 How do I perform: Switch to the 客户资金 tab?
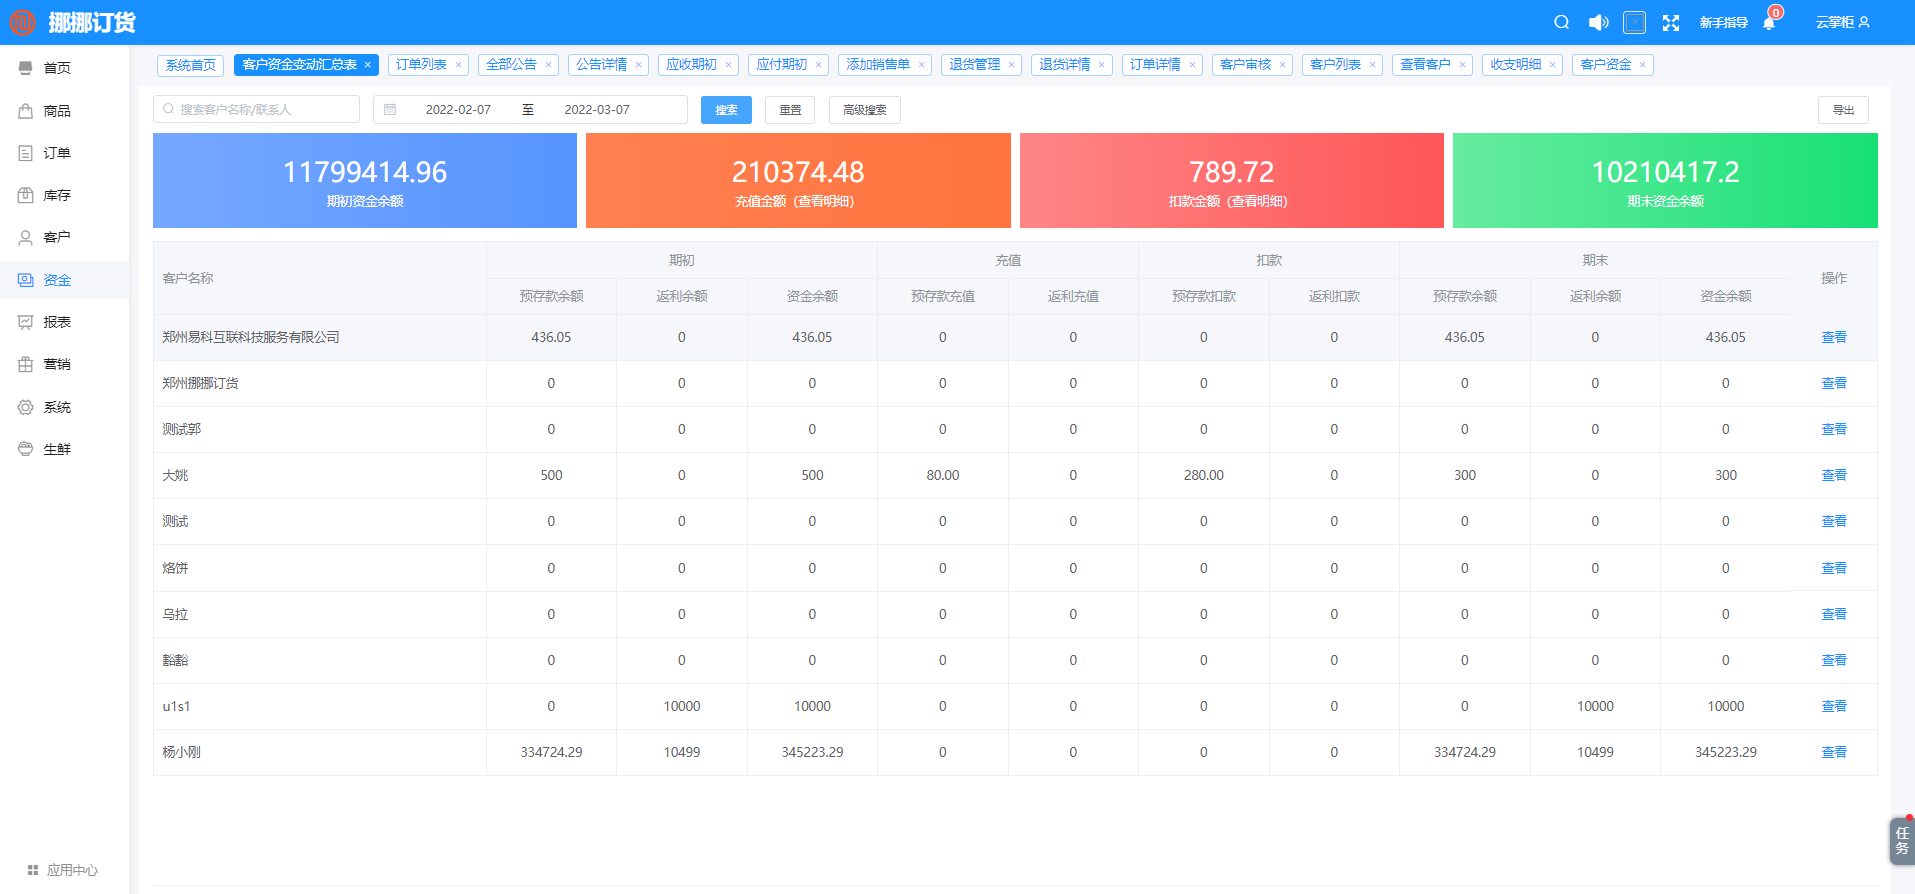1606,65
